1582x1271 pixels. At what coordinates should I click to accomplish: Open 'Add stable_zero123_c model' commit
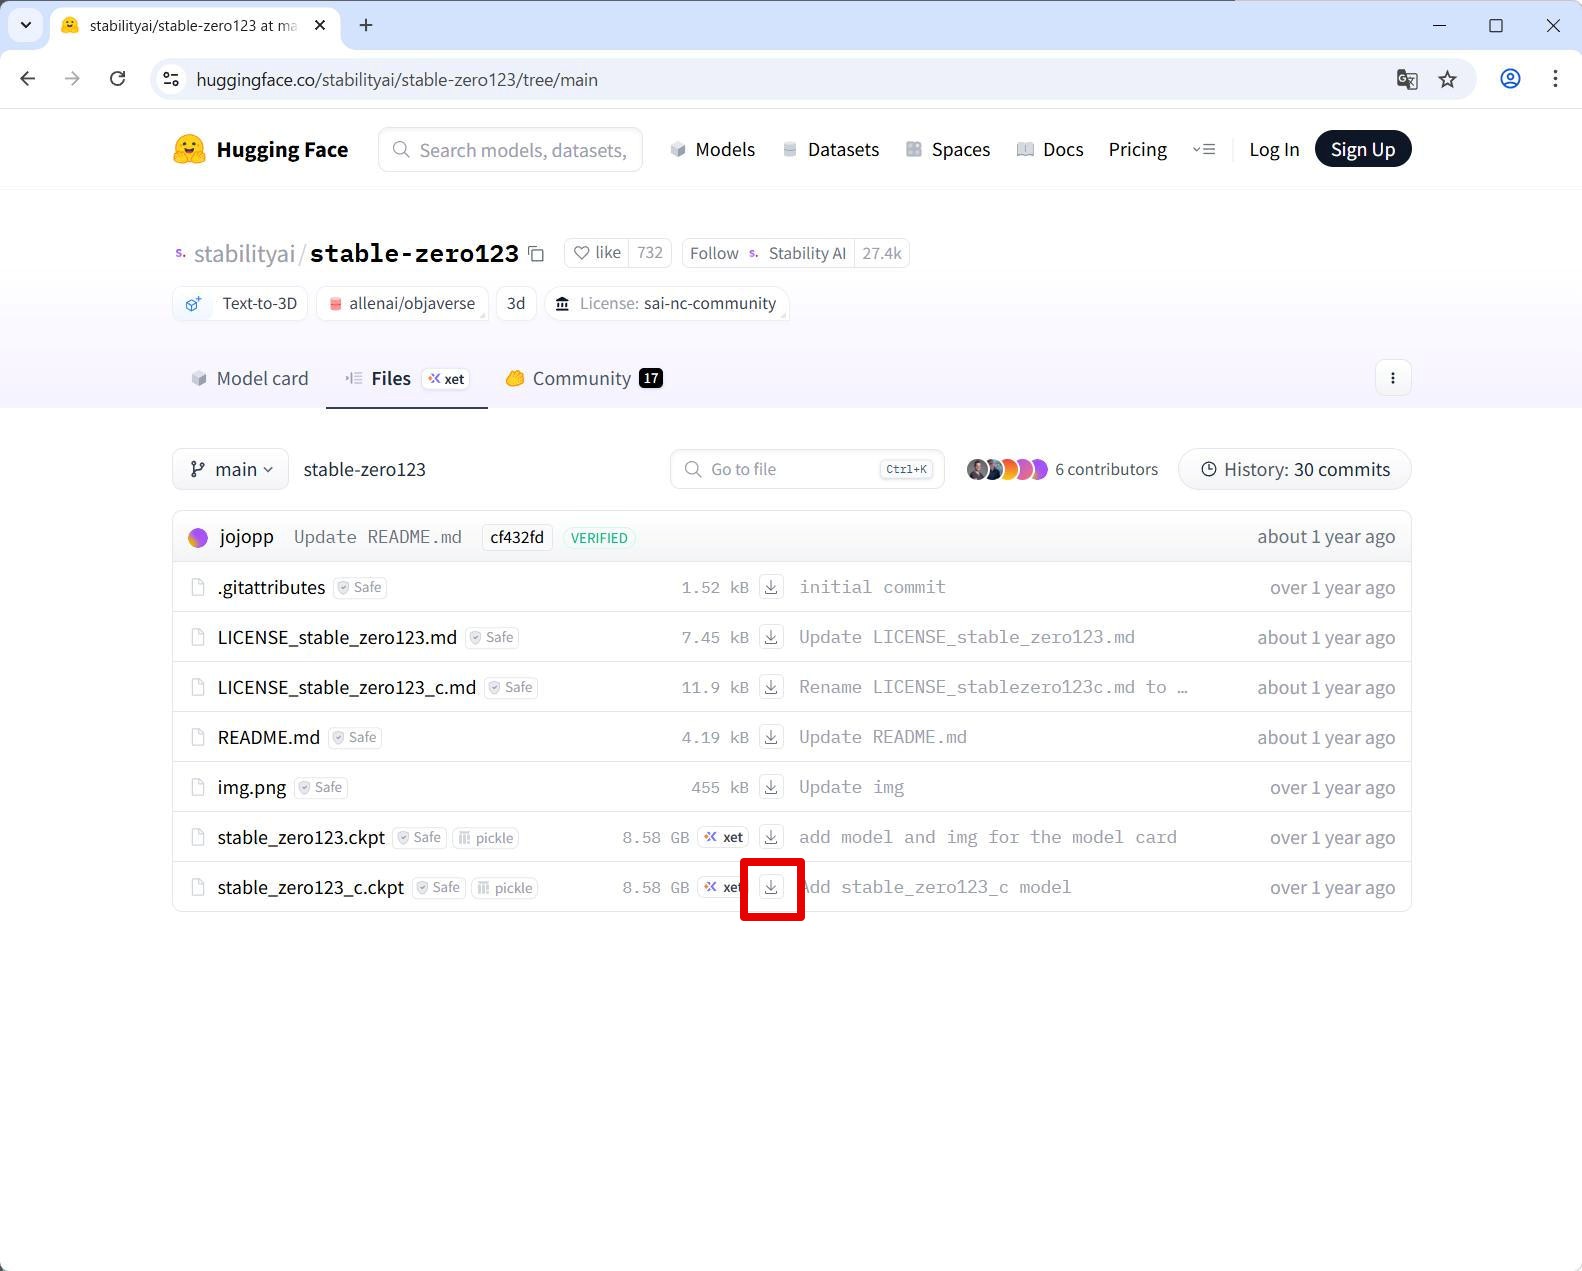[x=935, y=887]
